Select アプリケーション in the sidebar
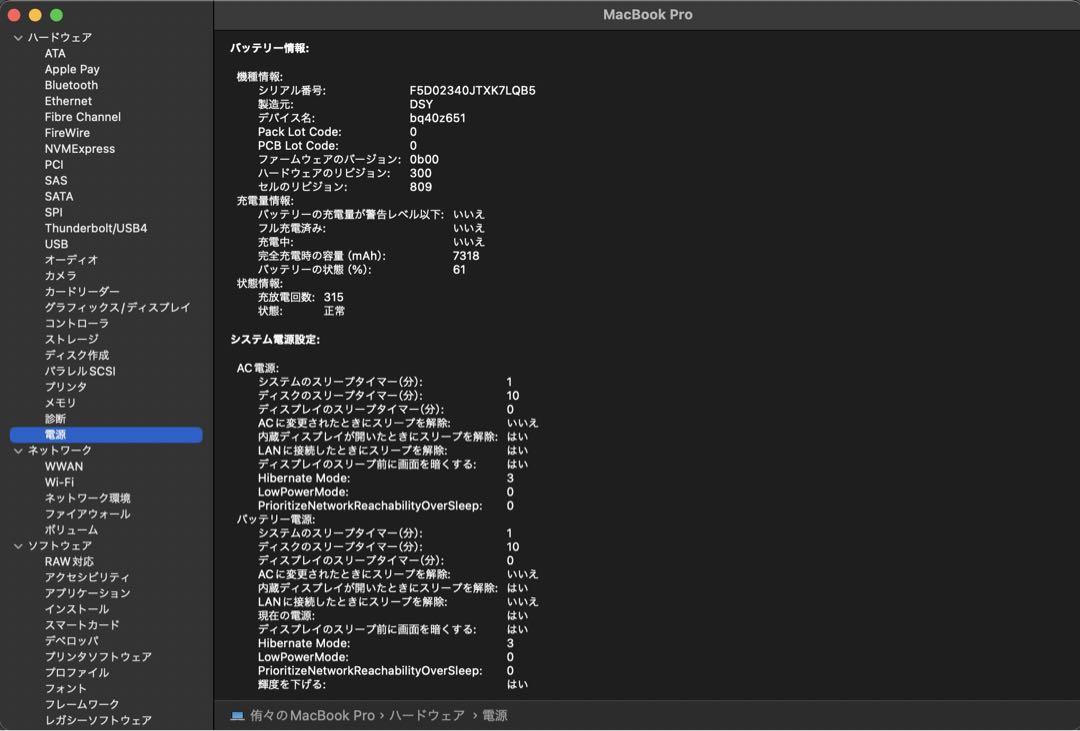This screenshot has height=731, width=1080. coord(87,593)
